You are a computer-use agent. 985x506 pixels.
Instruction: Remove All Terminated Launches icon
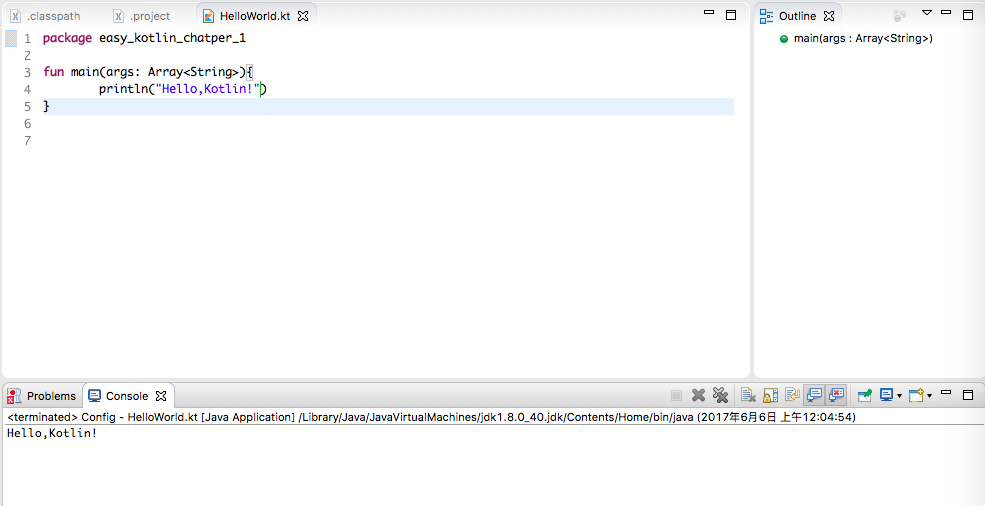coord(720,395)
